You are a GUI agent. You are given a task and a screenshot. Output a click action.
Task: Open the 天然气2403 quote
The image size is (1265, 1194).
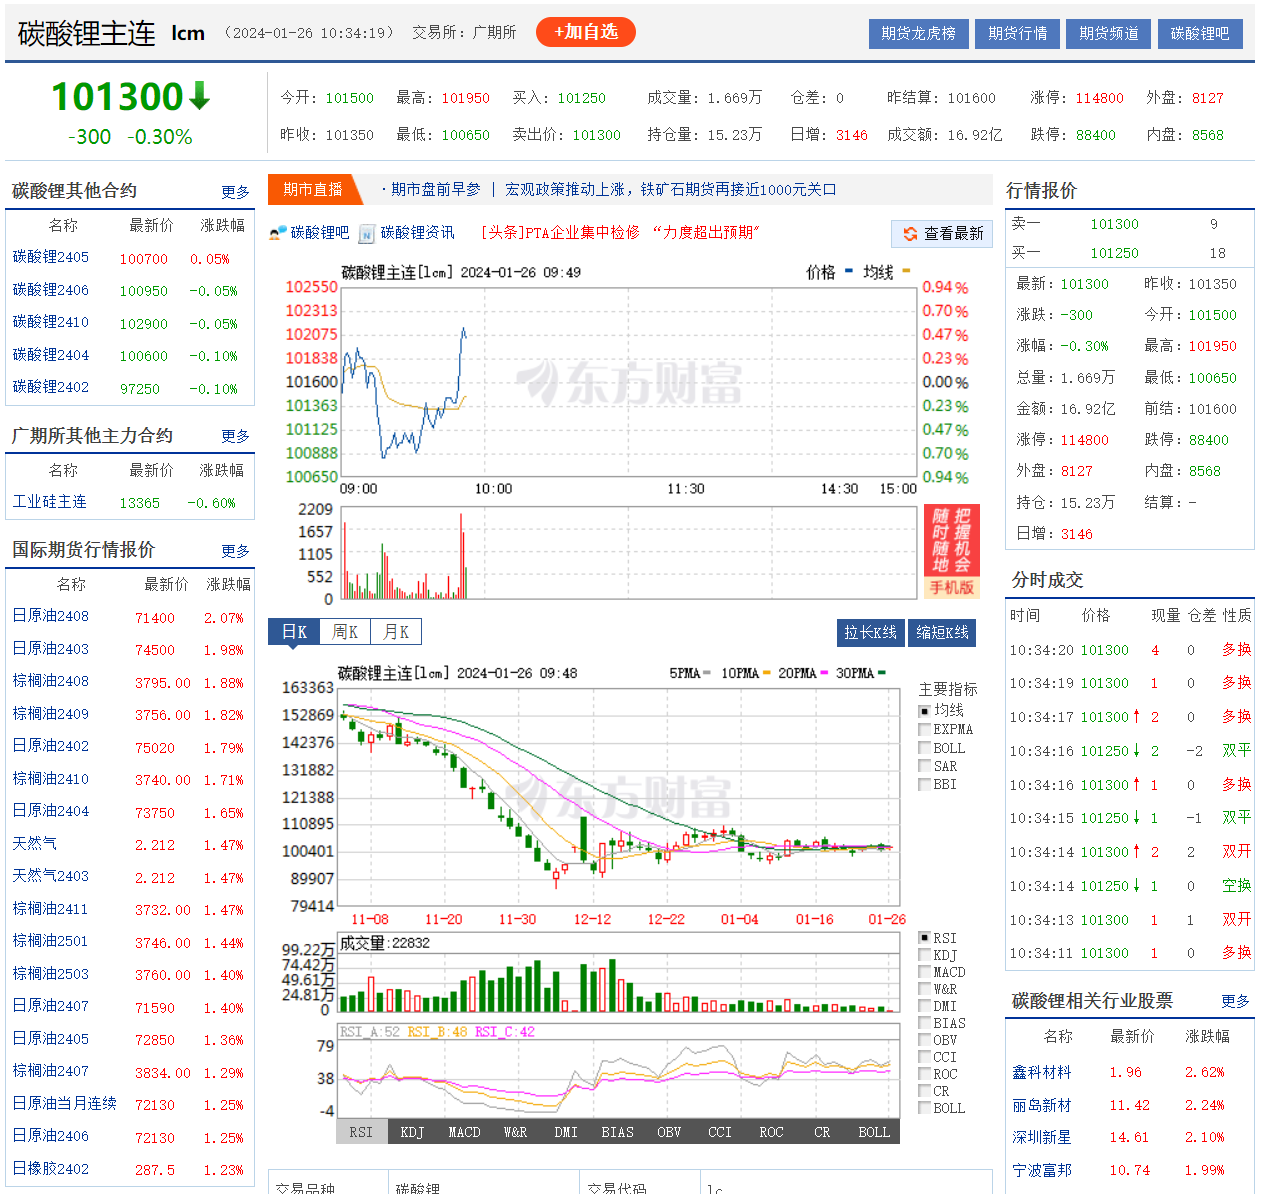51,876
